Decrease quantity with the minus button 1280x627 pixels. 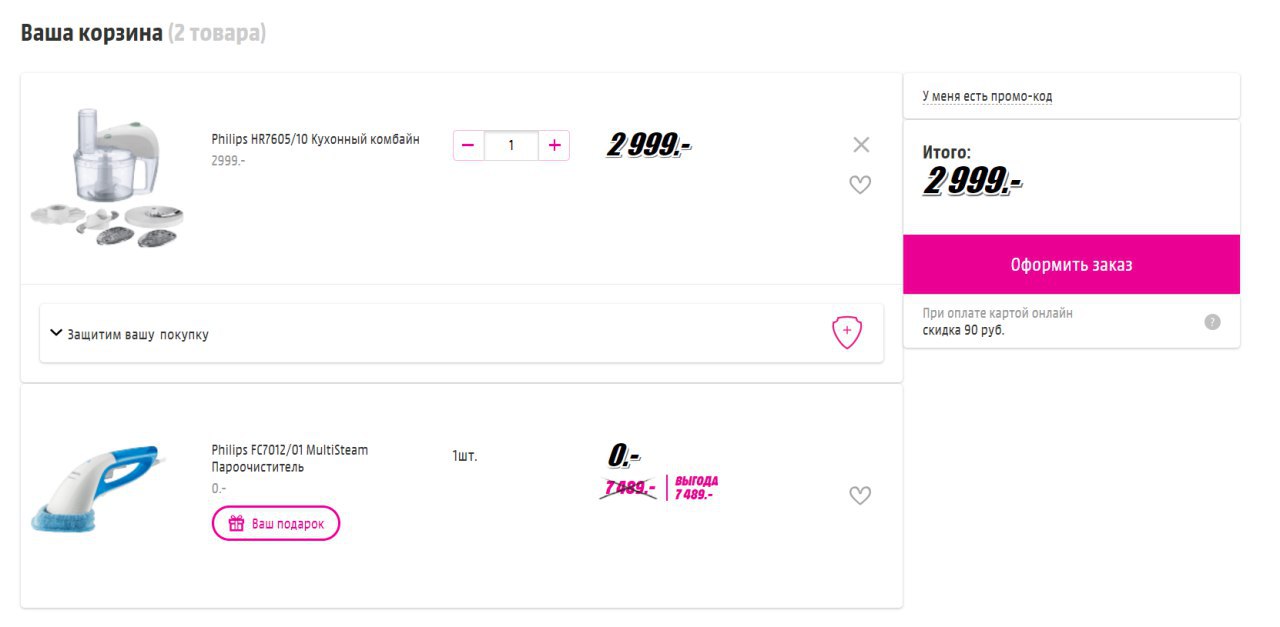pyautogui.click(x=468, y=145)
